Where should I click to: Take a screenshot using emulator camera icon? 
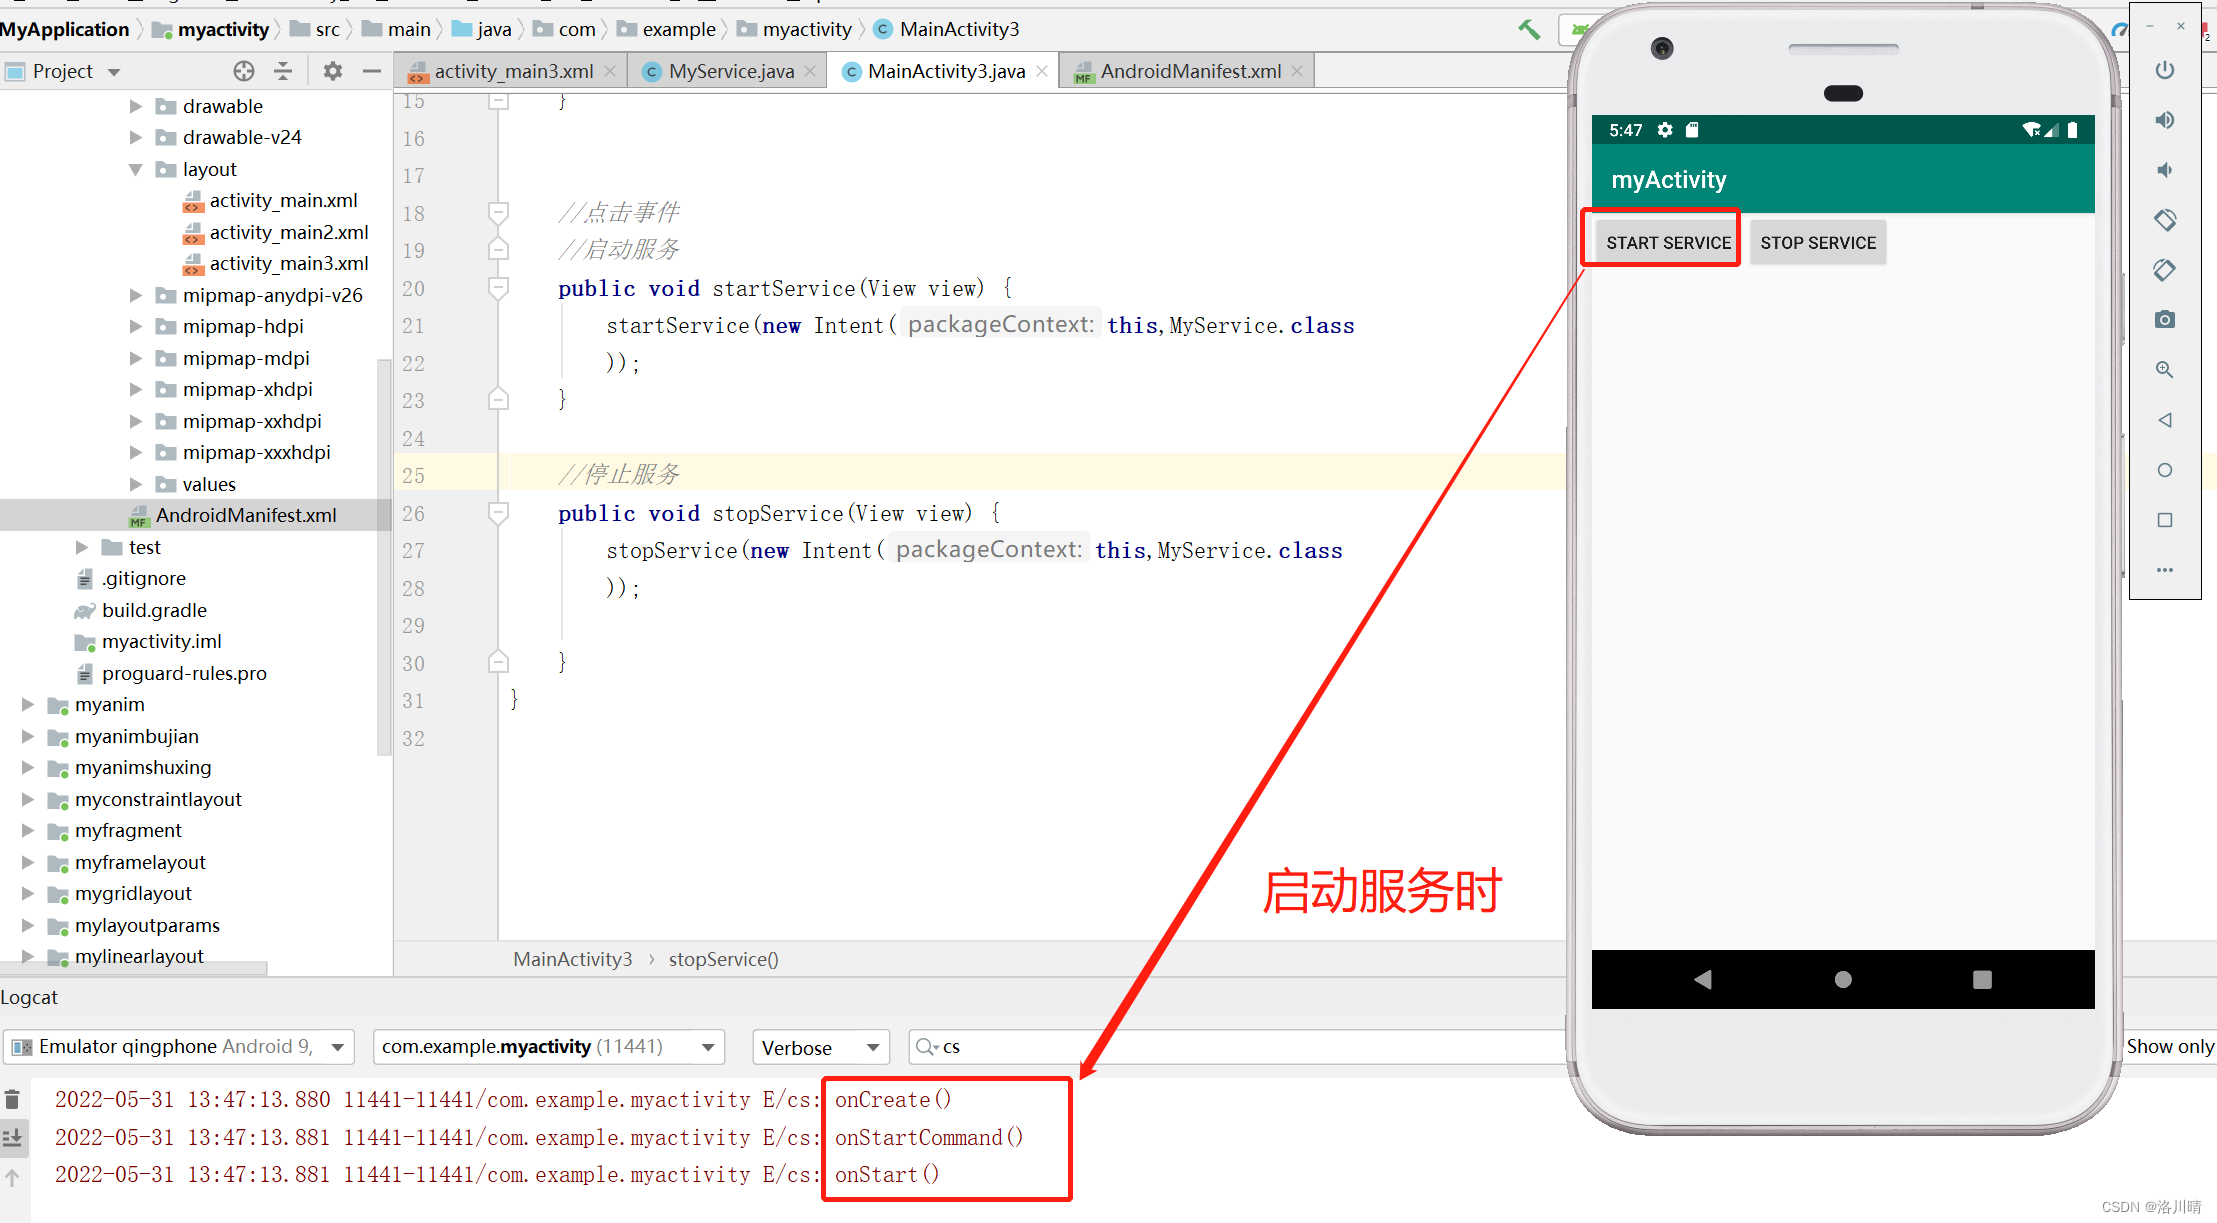(x=2165, y=319)
